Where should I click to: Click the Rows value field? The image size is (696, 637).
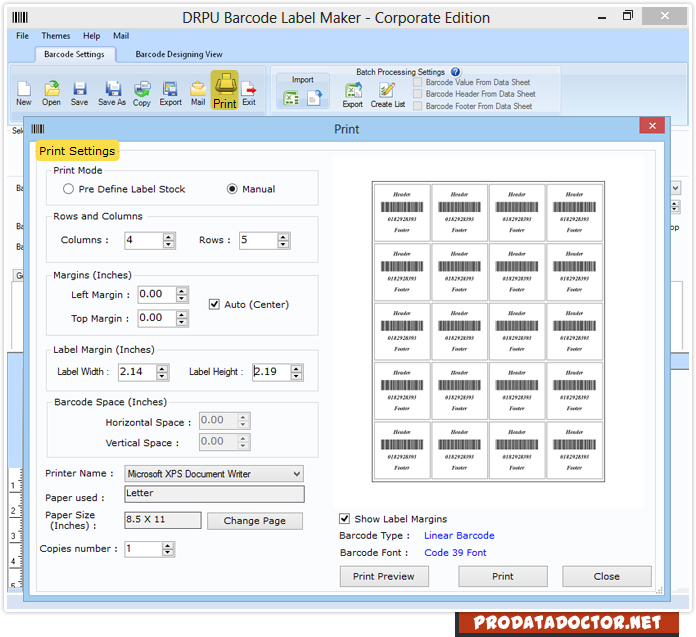pos(259,241)
